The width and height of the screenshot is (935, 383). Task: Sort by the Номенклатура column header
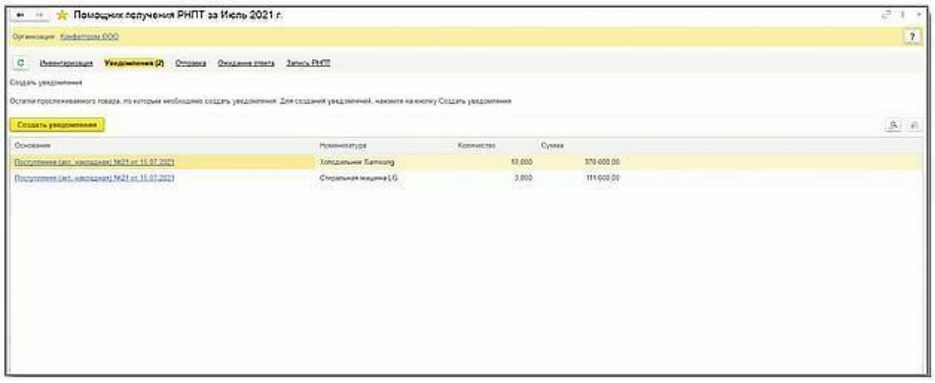(x=343, y=146)
